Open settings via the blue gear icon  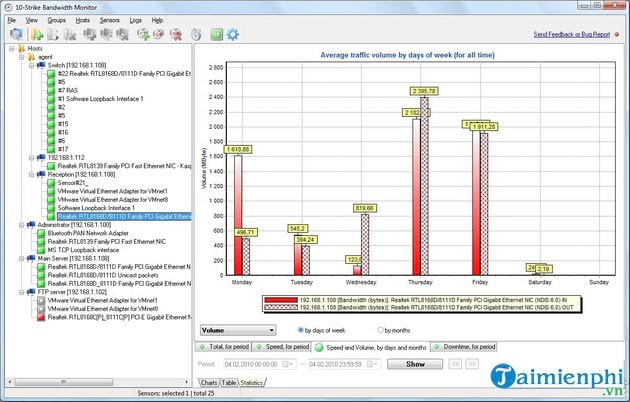pos(233,35)
